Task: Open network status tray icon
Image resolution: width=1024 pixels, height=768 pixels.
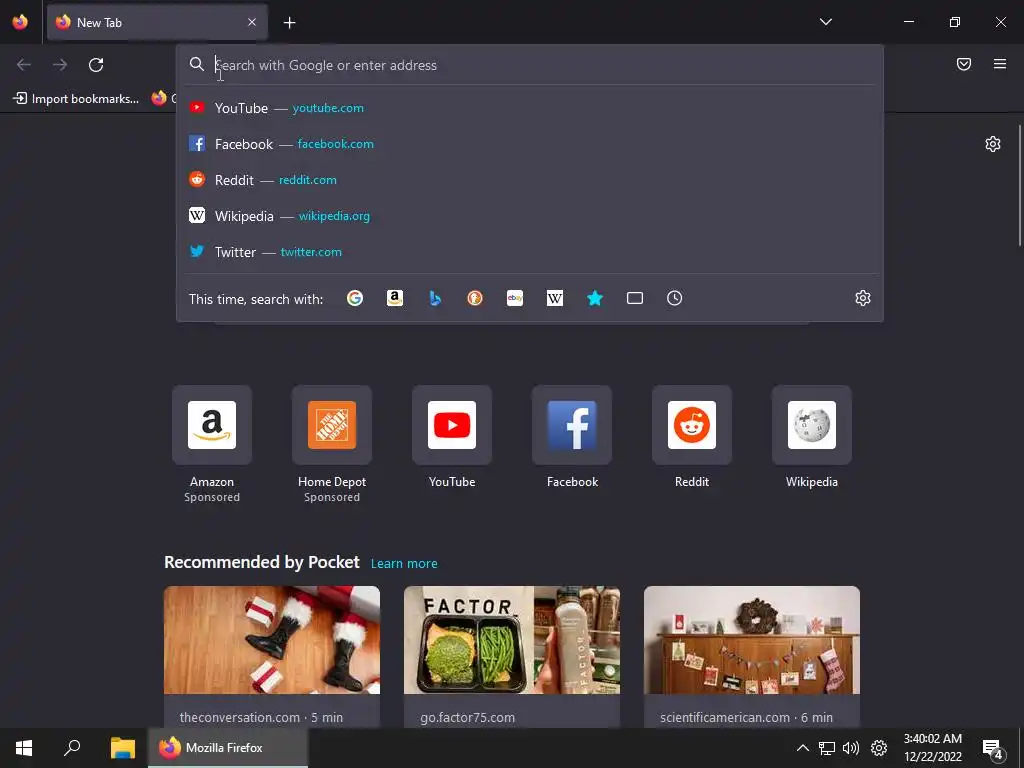Action: 827,748
